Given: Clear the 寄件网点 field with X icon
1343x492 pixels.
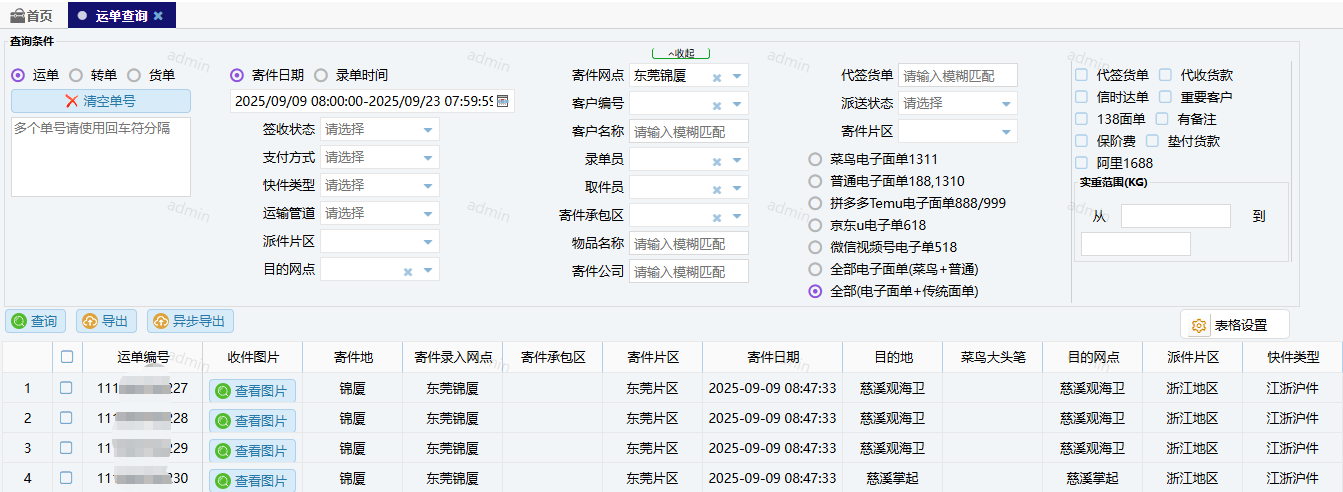Looking at the screenshot, I should [717, 77].
